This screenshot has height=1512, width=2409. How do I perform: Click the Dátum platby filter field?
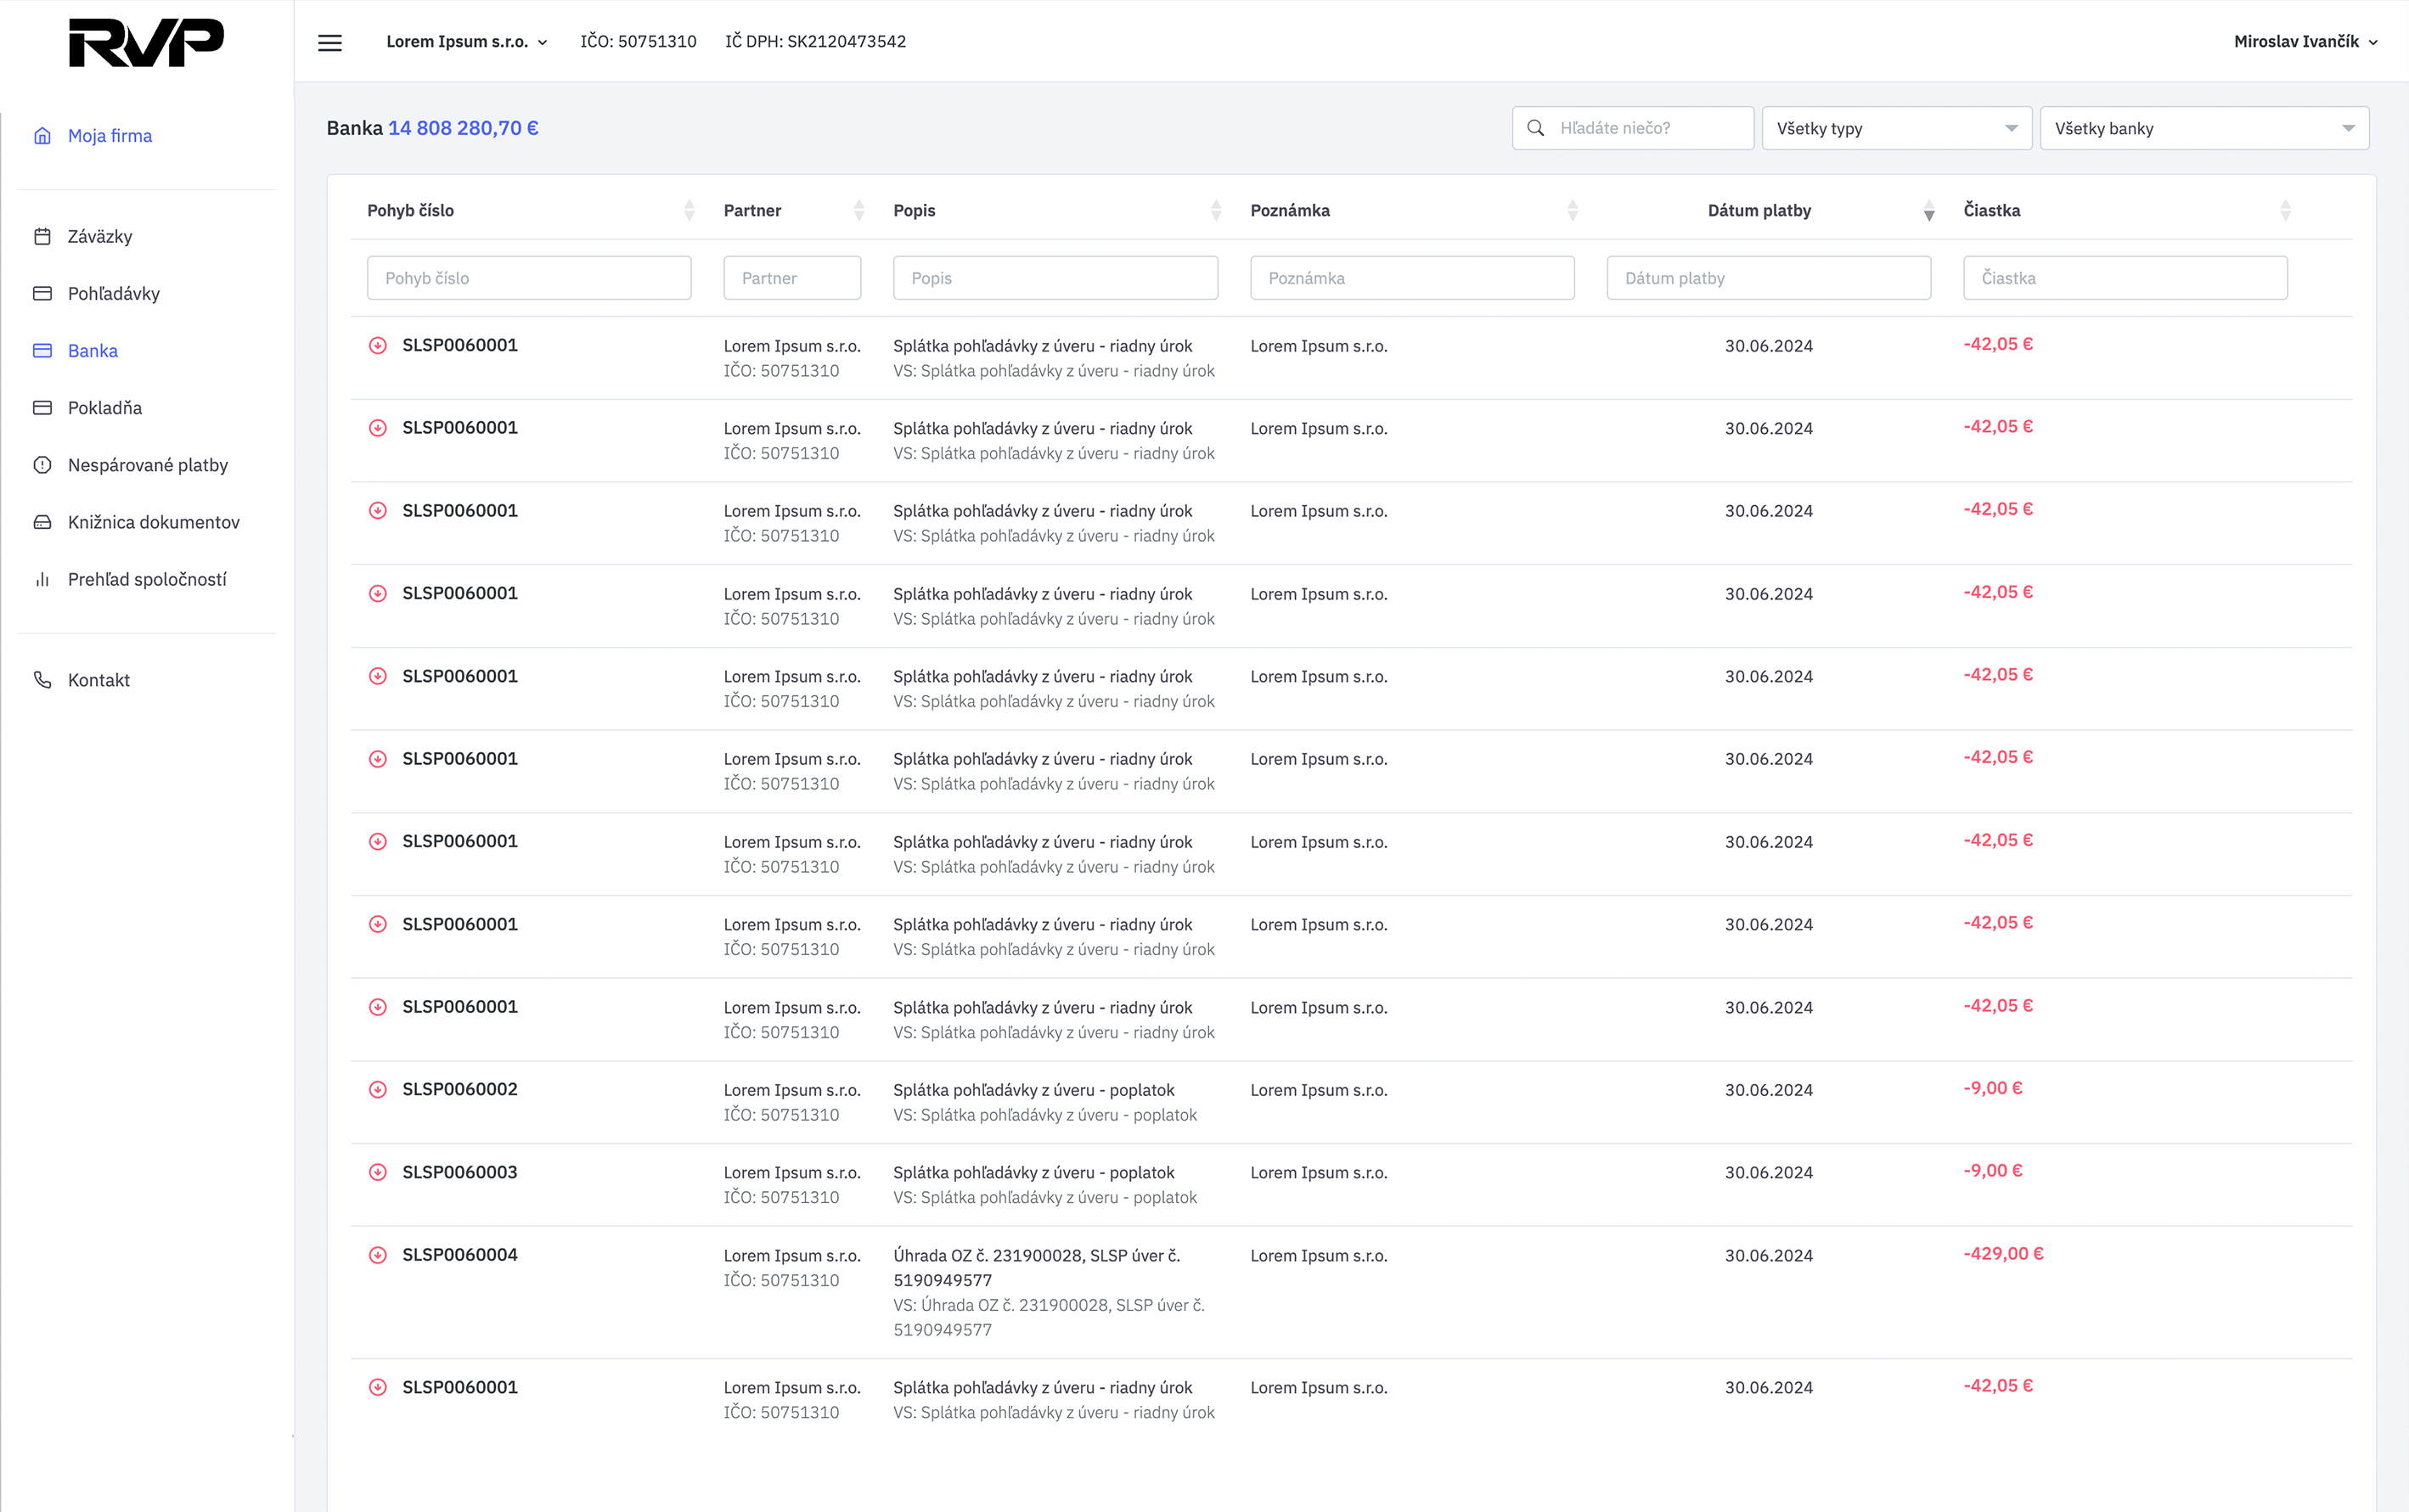tap(1768, 278)
